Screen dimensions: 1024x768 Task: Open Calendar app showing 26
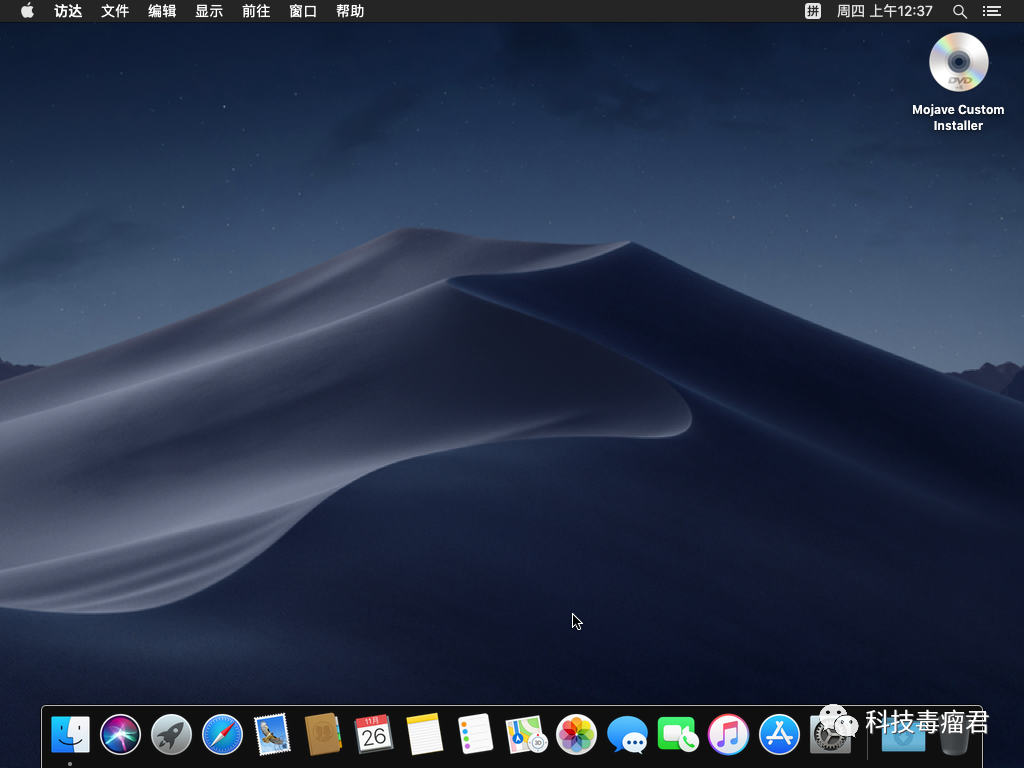pos(374,735)
